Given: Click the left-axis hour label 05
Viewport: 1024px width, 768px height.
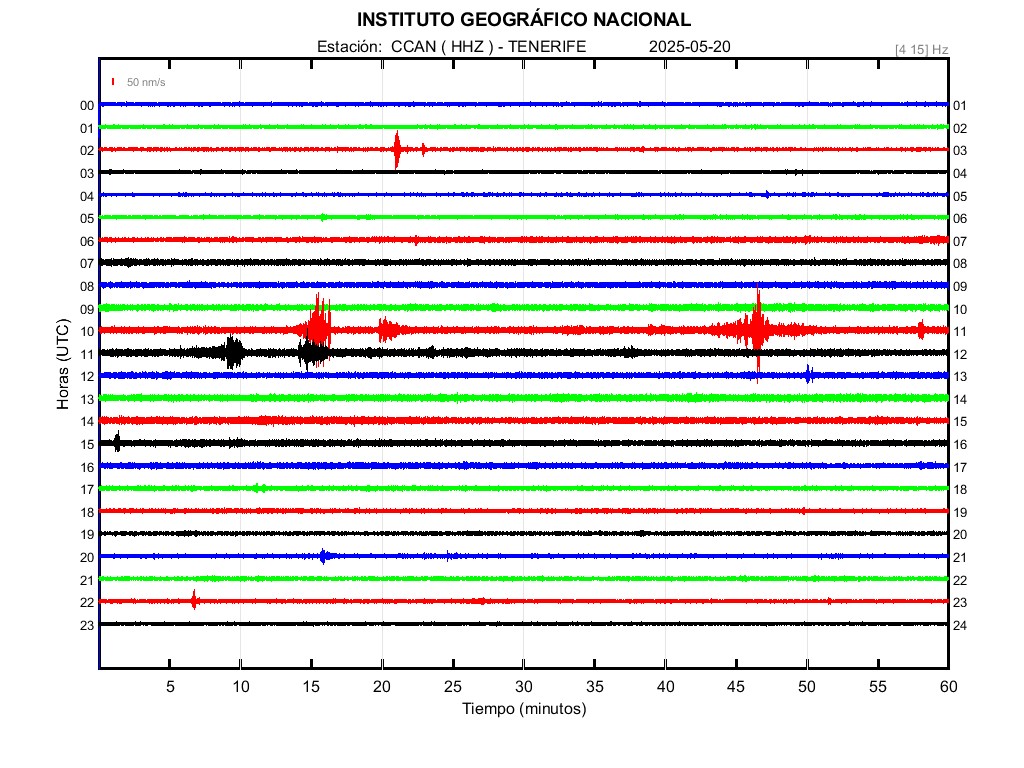Looking at the screenshot, I should click(87, 219).
